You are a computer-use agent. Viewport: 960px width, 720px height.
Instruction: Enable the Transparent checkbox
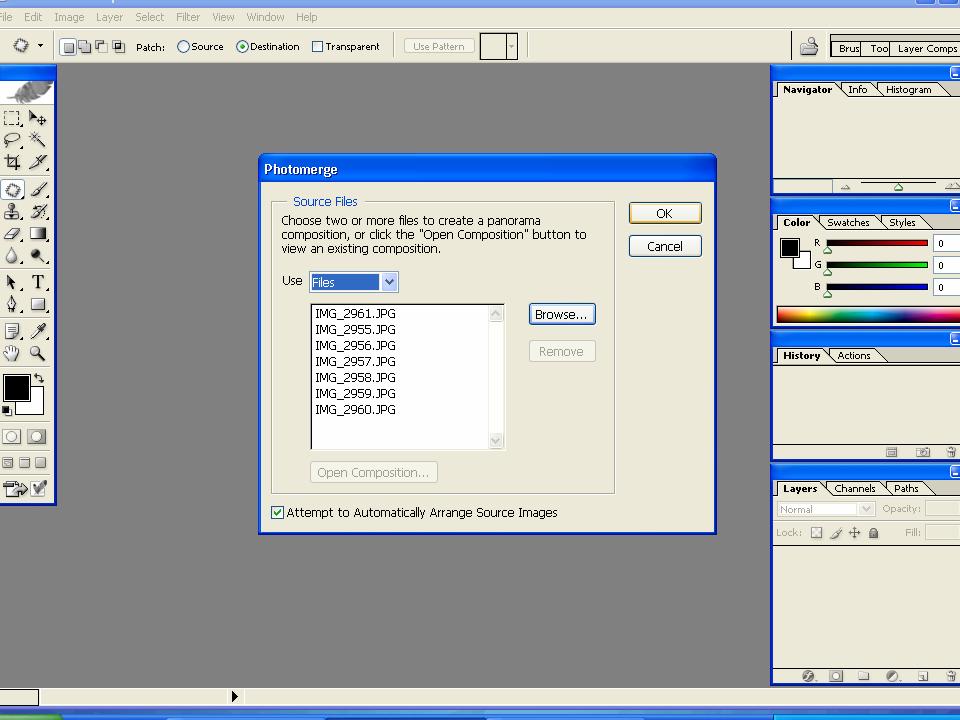318,47
